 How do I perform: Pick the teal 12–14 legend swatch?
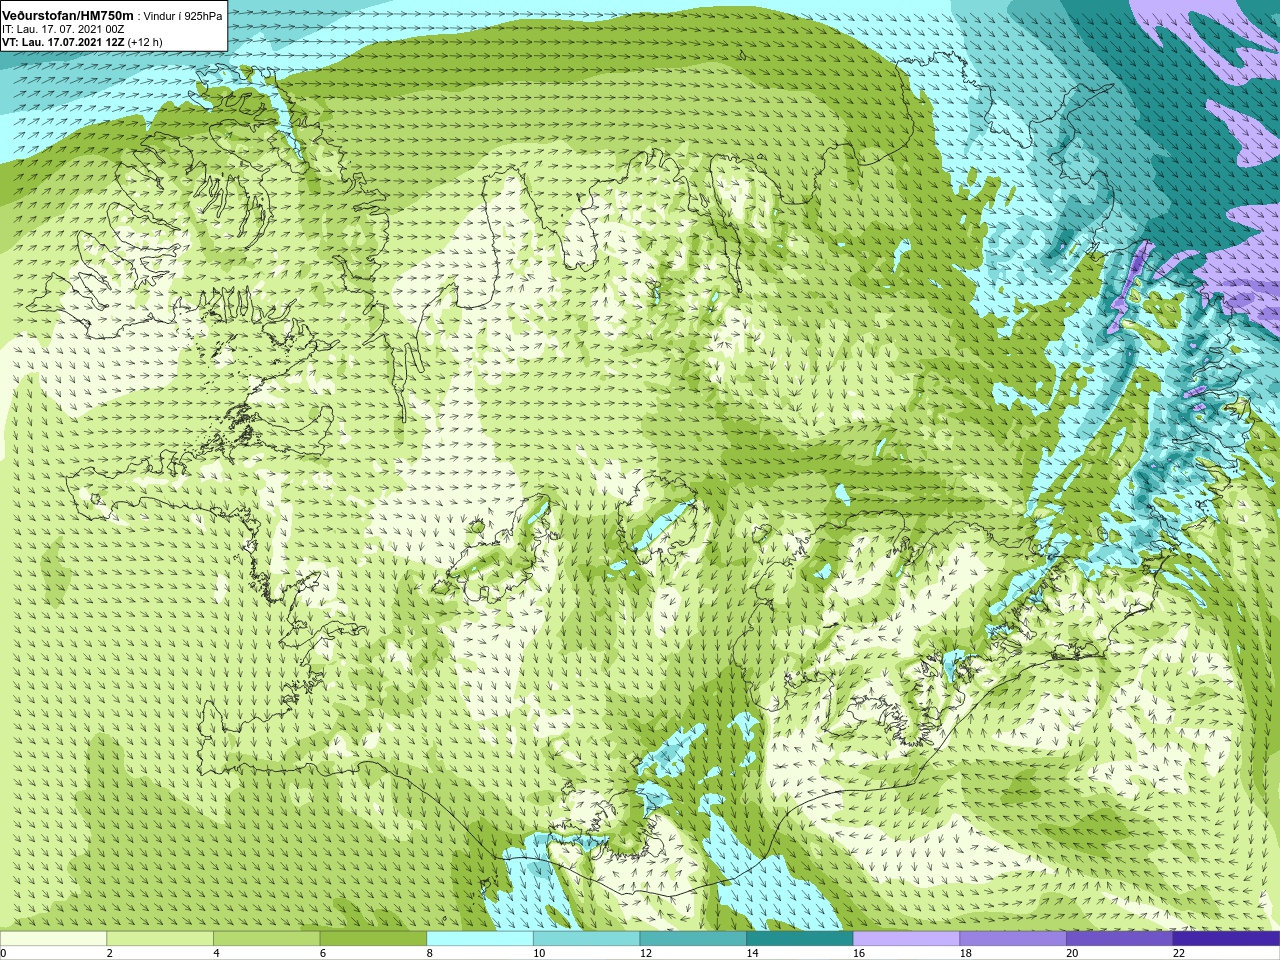click(x=693, y=938)
